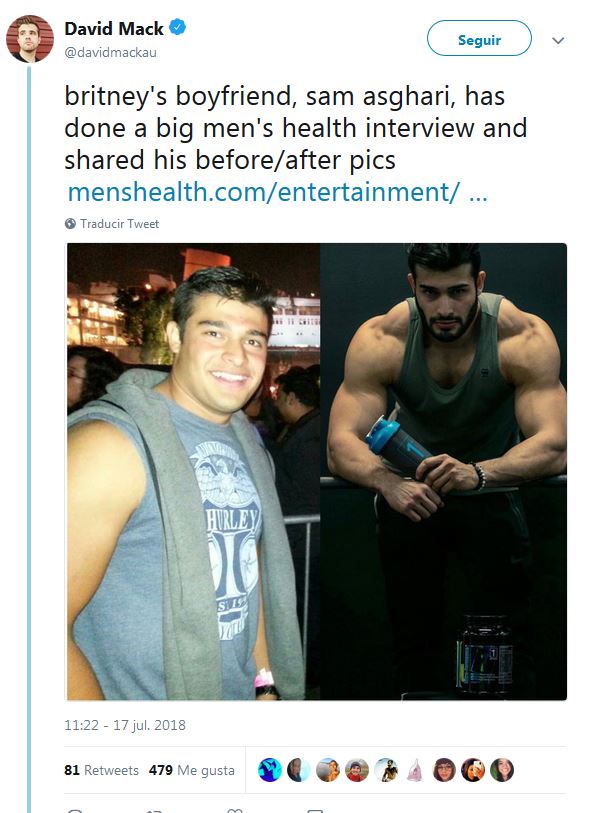Open liker avatar of woman wearing glasses
Viewport: 593px width, 813px height.
click(444, 769)
